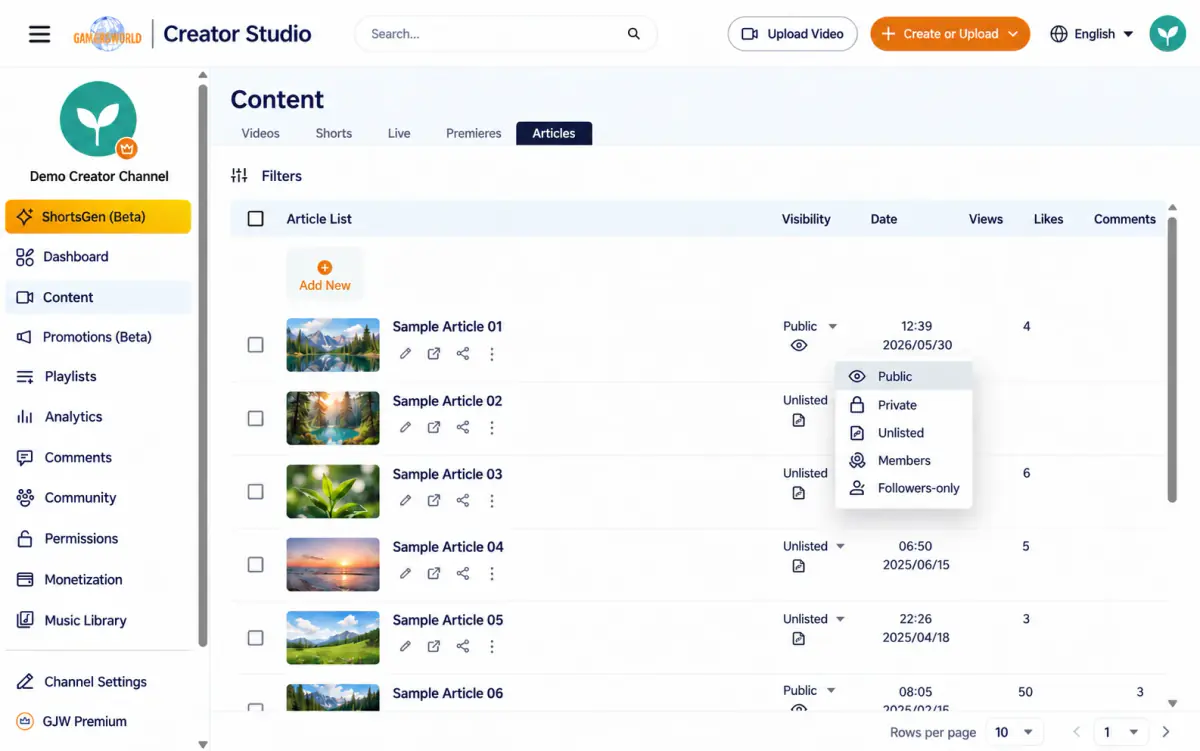Open the Sample Article 03 leaf thumbnail

click(x=333, y=492)
